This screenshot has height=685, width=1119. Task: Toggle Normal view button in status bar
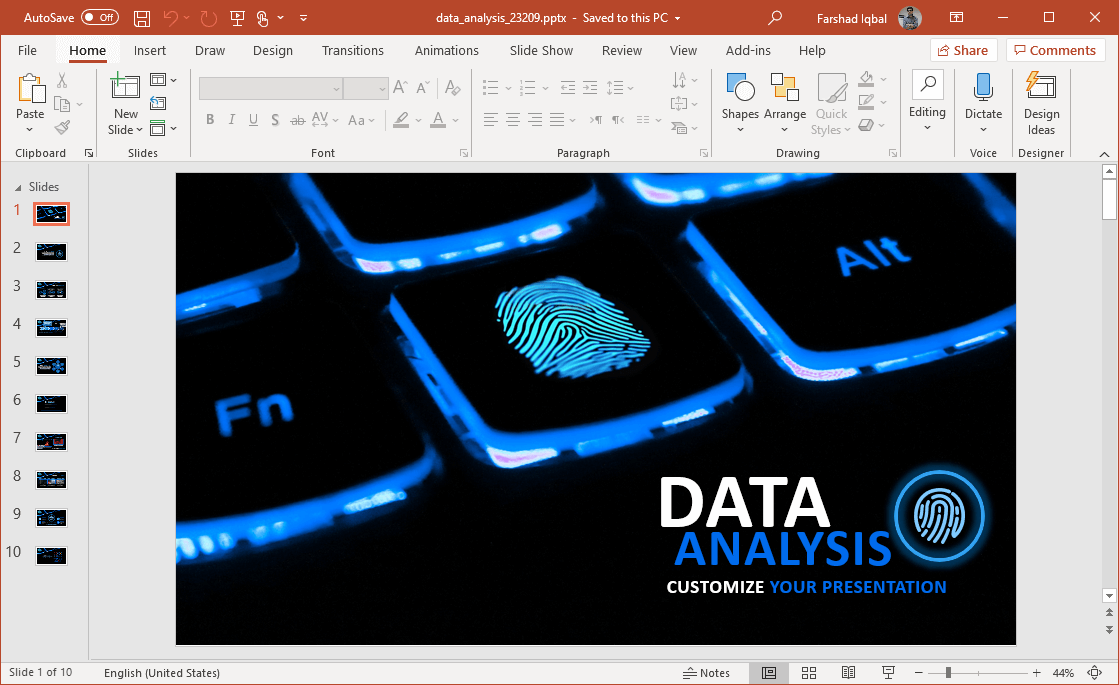769,673
